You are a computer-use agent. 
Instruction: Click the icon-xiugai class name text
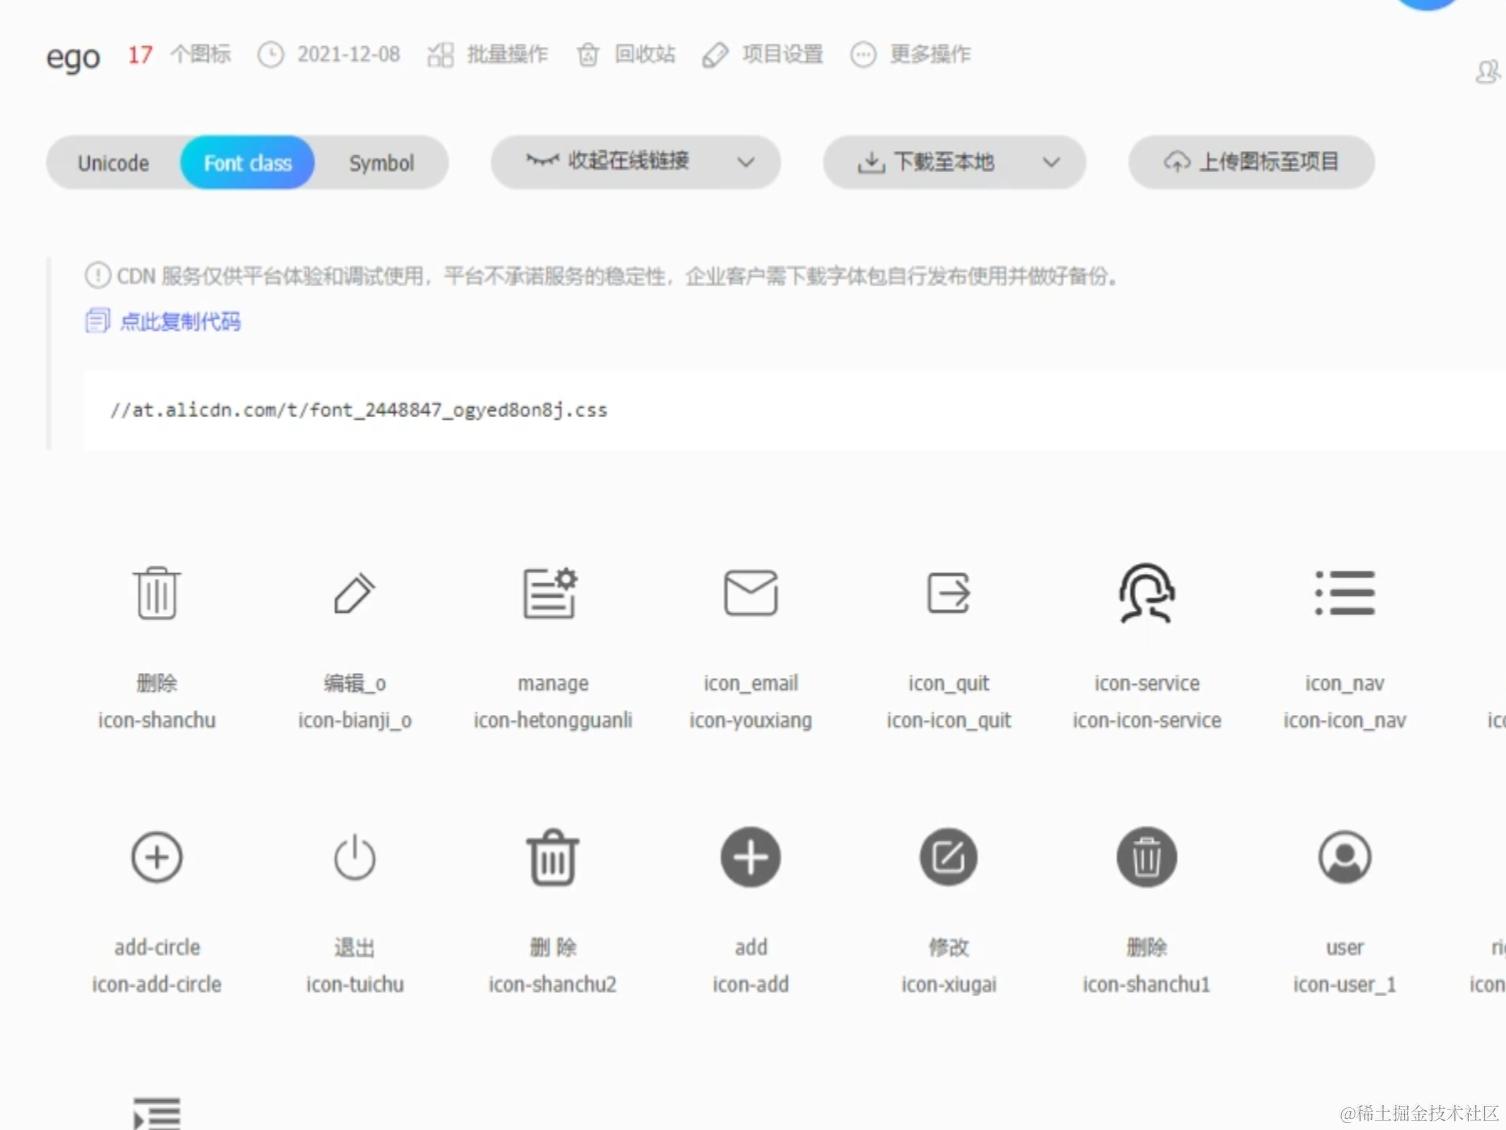tap(949, 984)
